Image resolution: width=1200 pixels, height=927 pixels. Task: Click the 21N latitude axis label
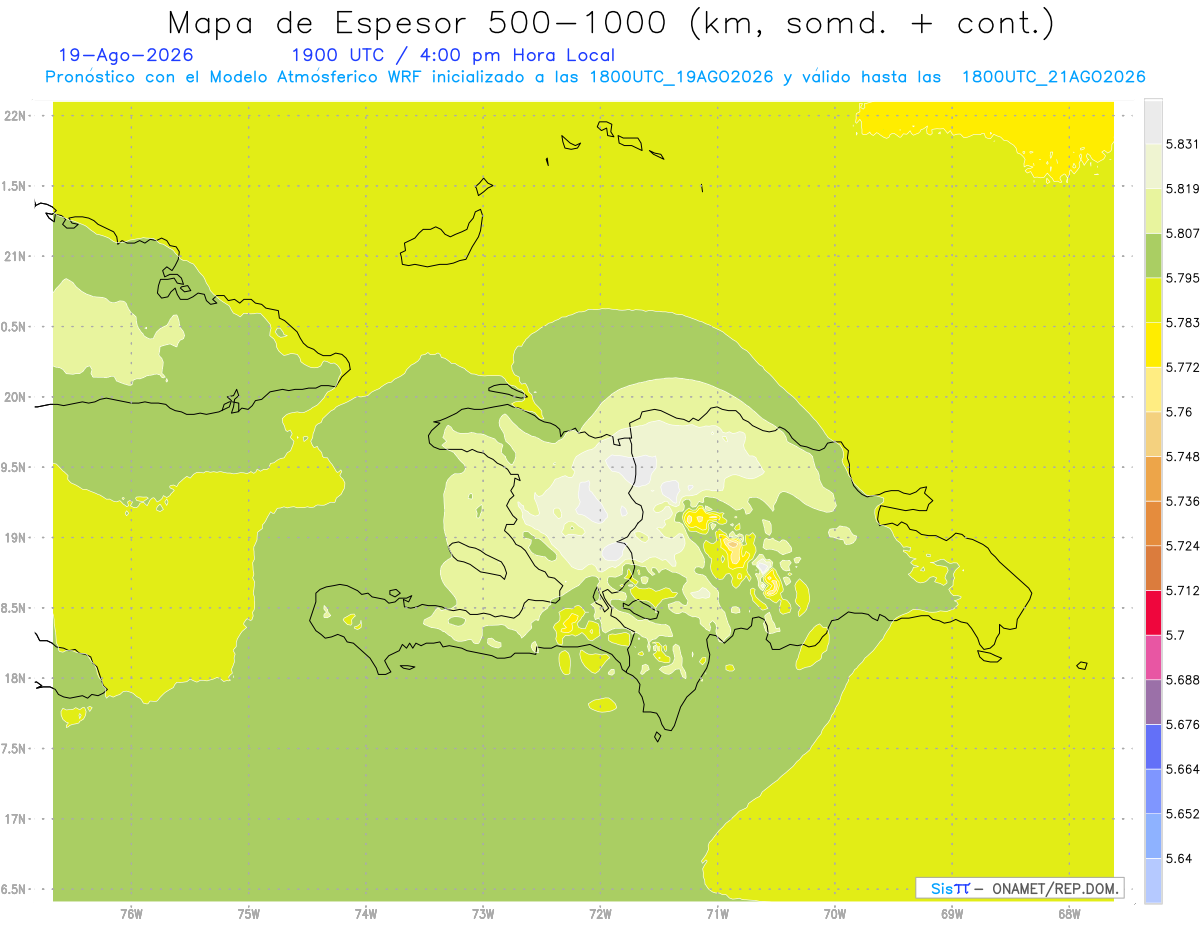click(x=14, y=256)
